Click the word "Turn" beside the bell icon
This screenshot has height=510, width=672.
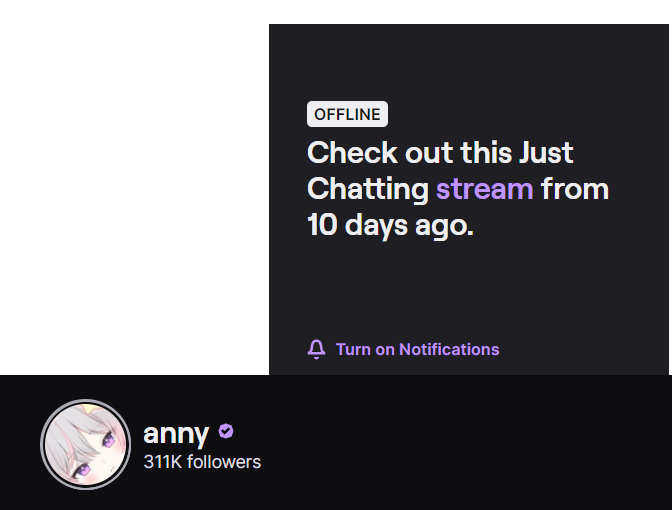click(353, 349)
